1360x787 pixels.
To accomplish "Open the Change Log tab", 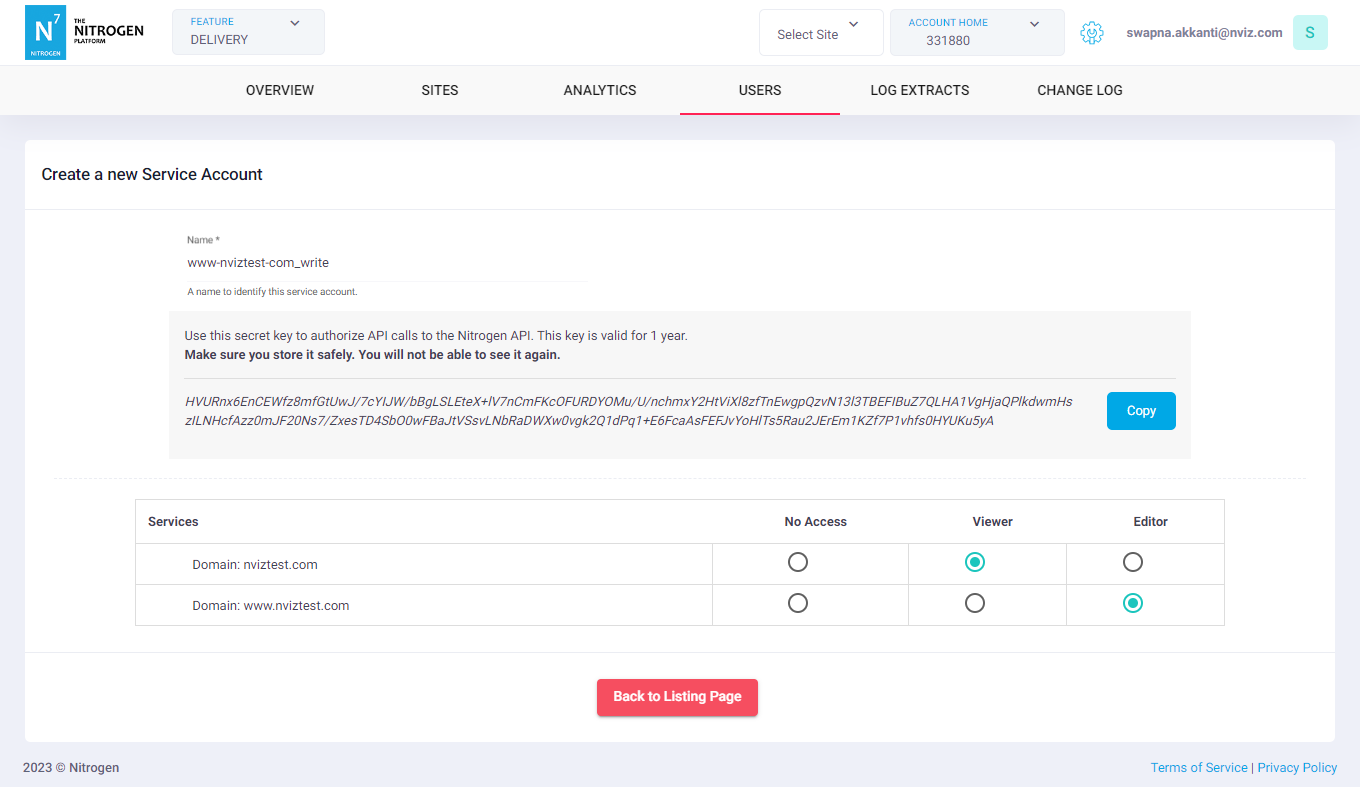I will click(1079, 90).
